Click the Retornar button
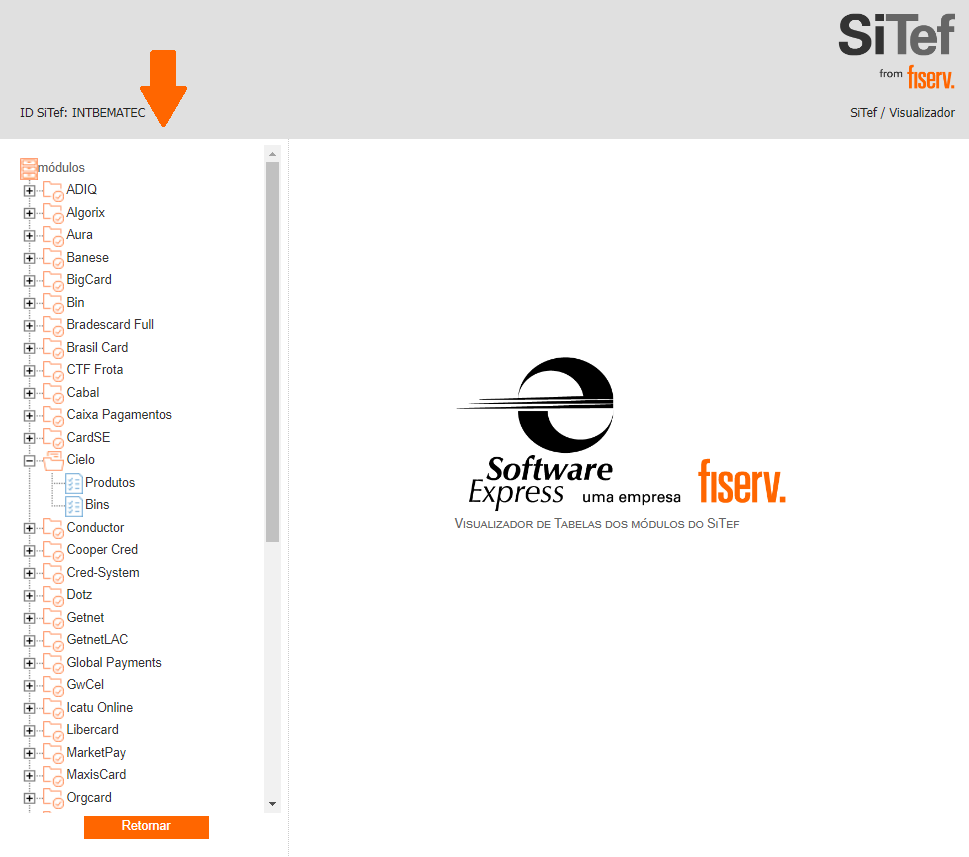Image resolution: width=969 pixels, height=857 pixels. pos(146,827)
